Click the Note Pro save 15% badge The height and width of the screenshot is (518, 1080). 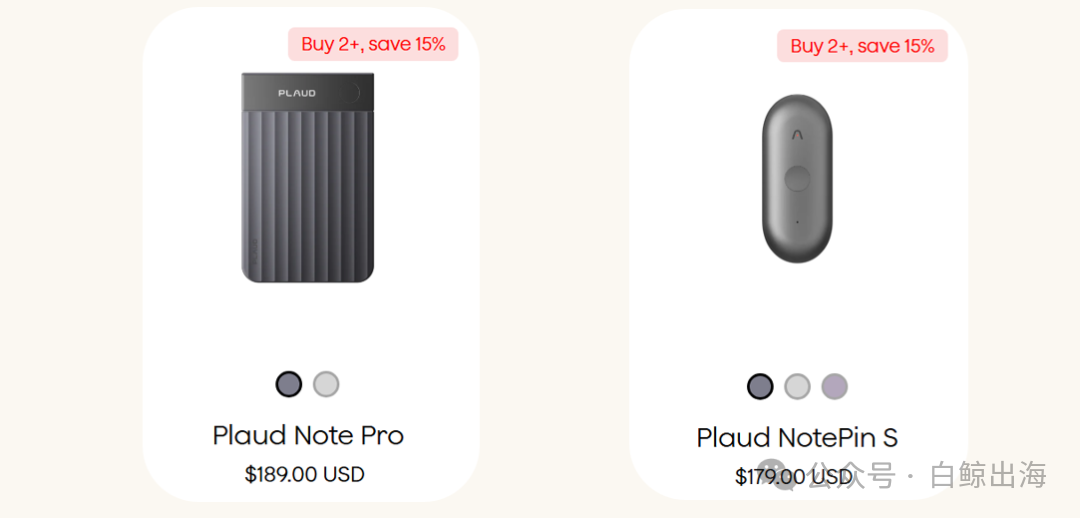(373, 45)
